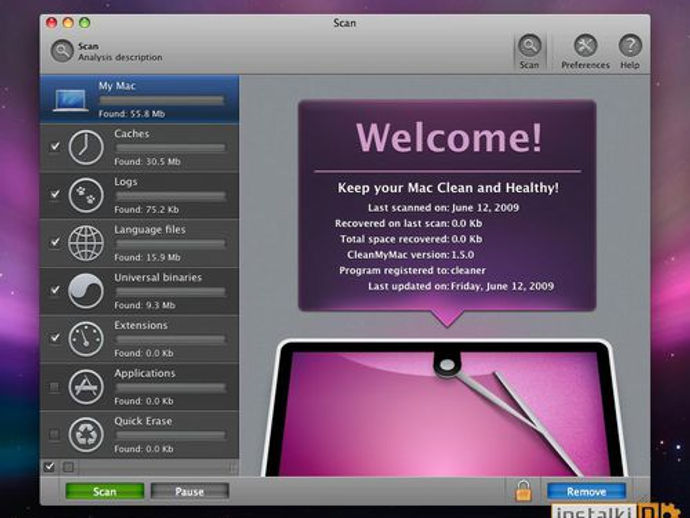Select the Quick Erase category label
The width and height of the screenshot is (690, 518).
tap(143, 421)
